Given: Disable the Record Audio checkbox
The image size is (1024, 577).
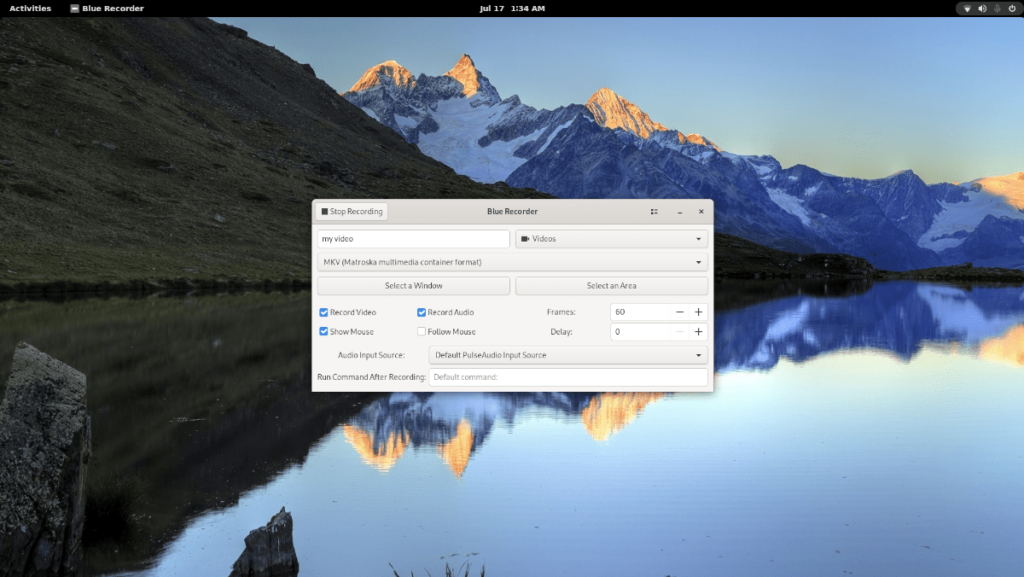Looking at the screenshot, I should [x=422, y=312].
